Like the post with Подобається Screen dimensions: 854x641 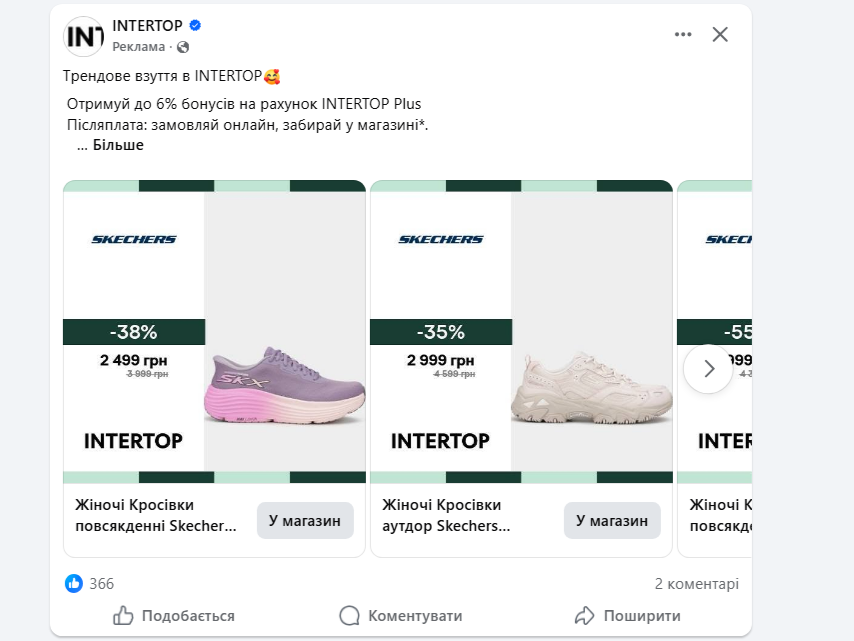[x=174, y=616]
